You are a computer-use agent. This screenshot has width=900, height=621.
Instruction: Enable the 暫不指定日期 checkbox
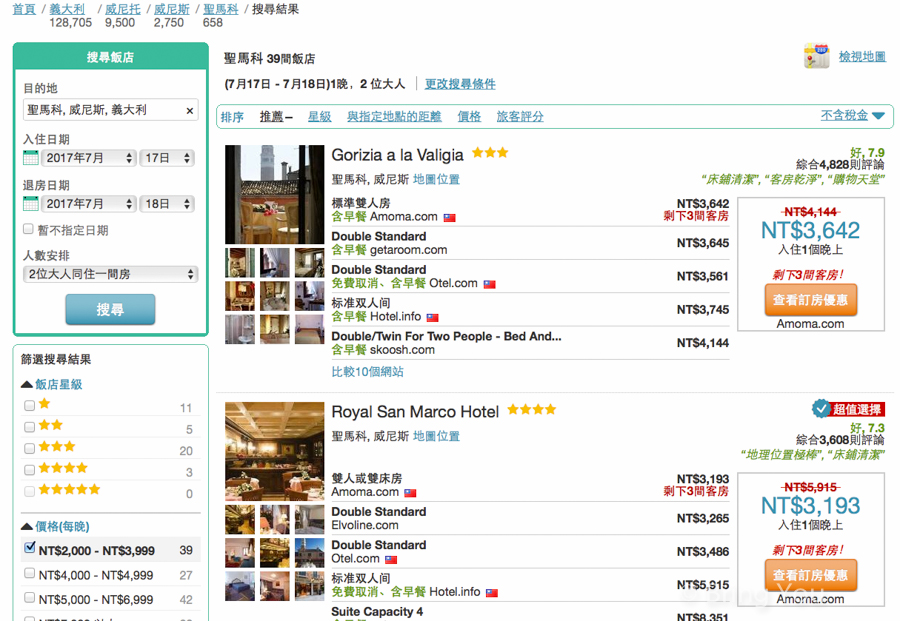tap(28, 229)
